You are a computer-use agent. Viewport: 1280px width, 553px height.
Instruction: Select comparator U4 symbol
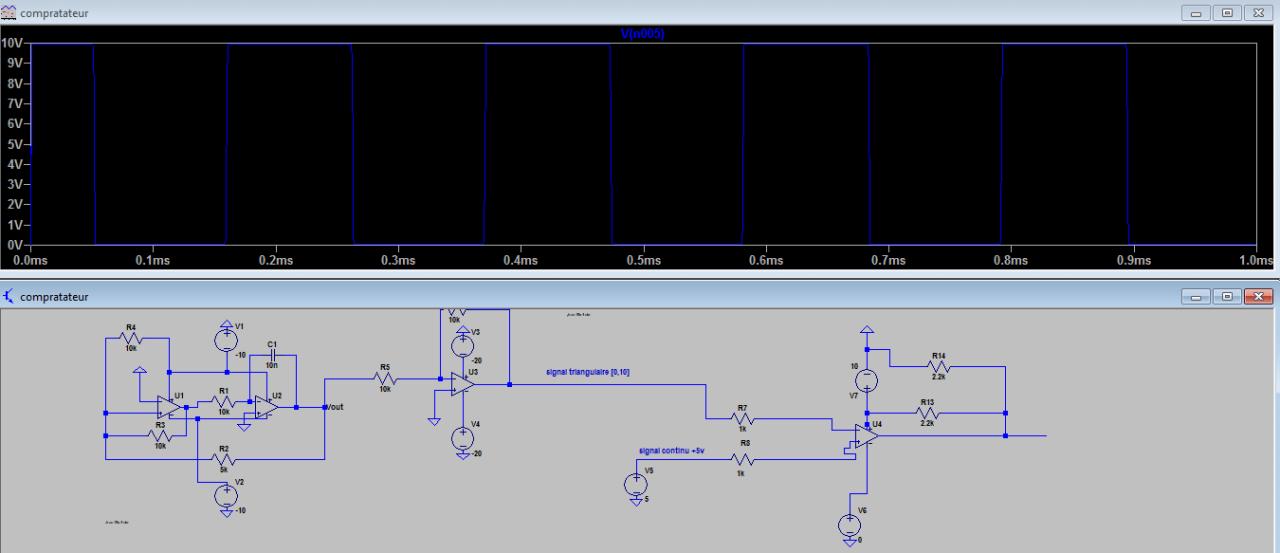click(x=866, y=436)
